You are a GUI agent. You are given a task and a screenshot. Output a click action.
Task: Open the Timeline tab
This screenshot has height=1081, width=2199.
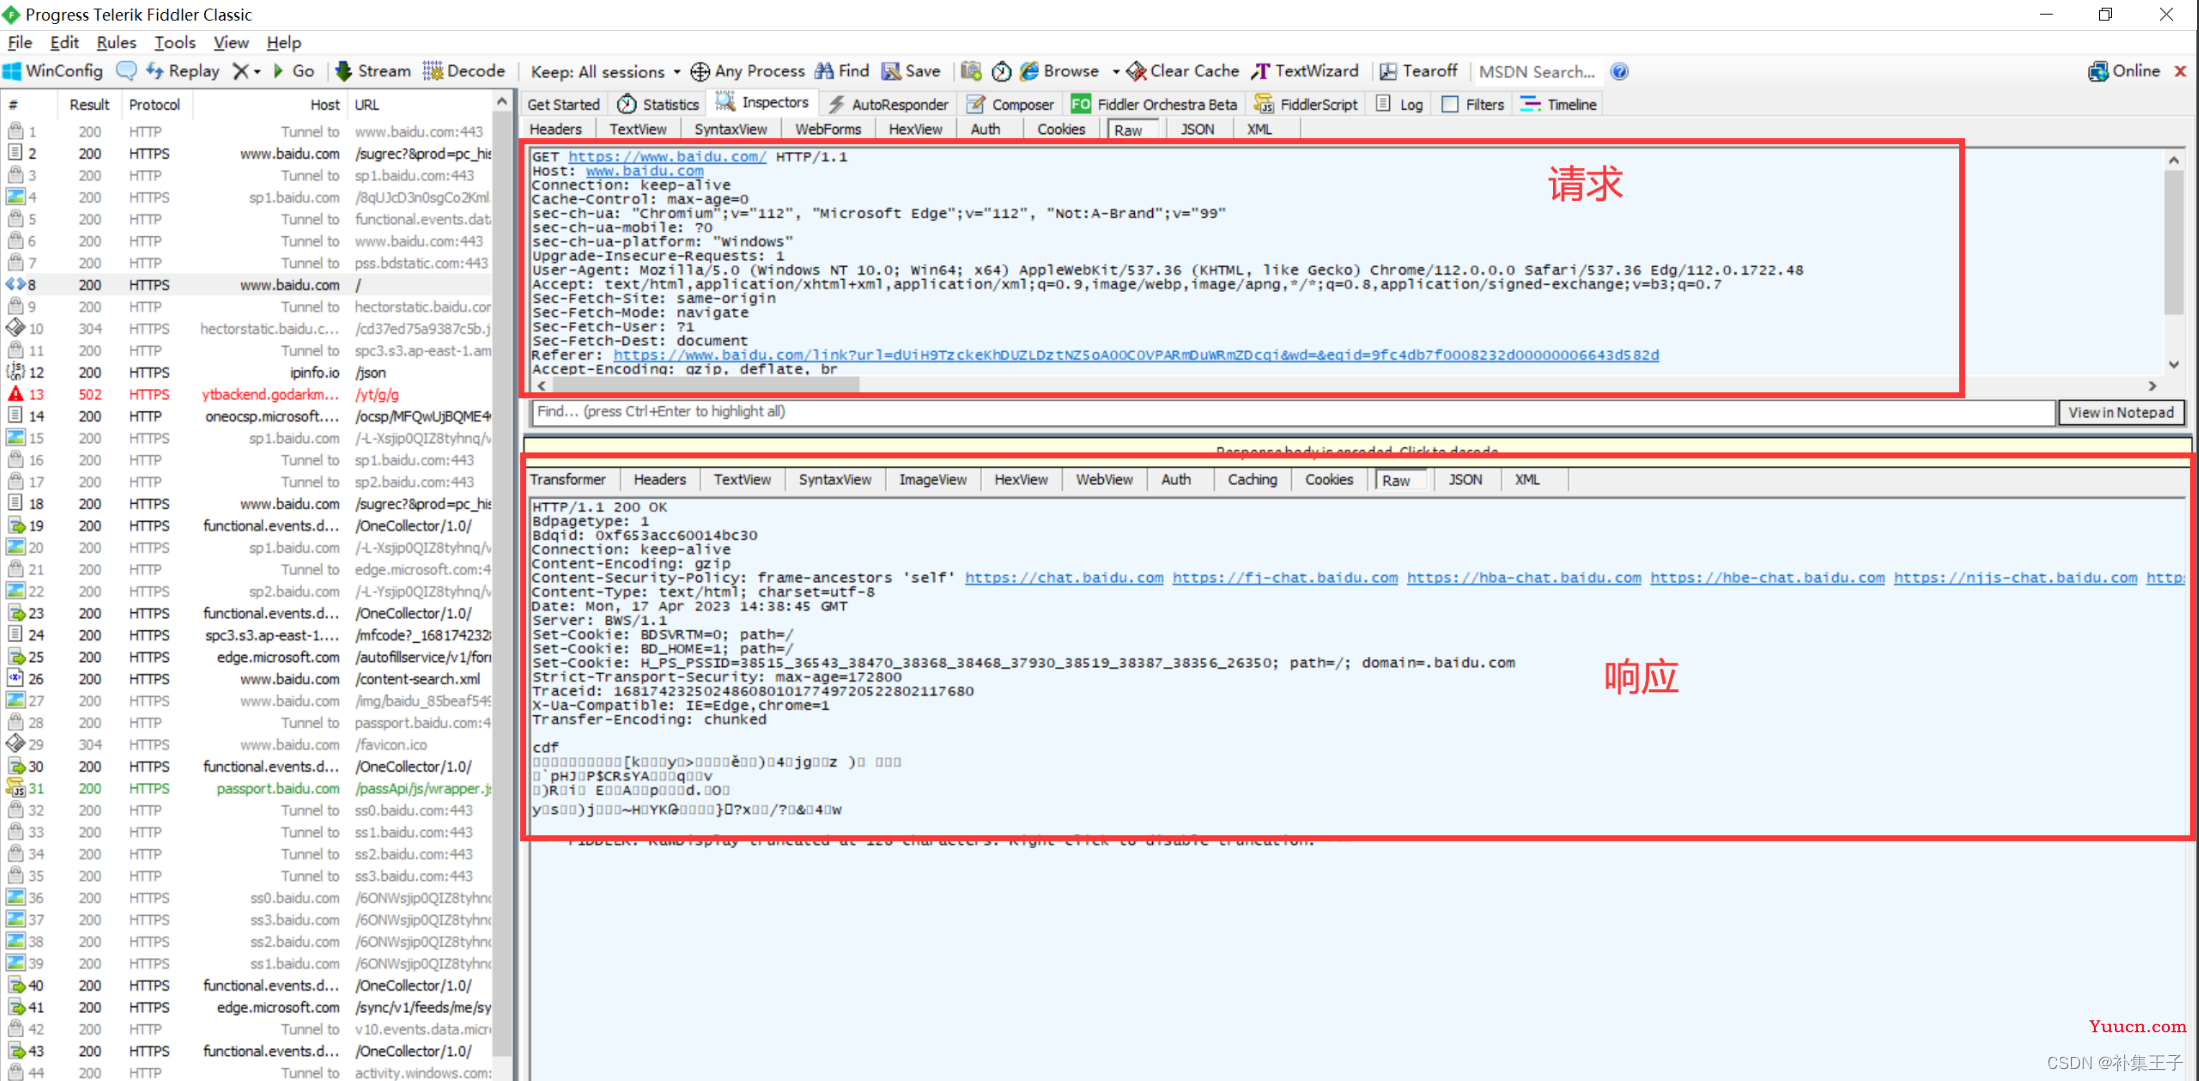tap(1559, 104)
